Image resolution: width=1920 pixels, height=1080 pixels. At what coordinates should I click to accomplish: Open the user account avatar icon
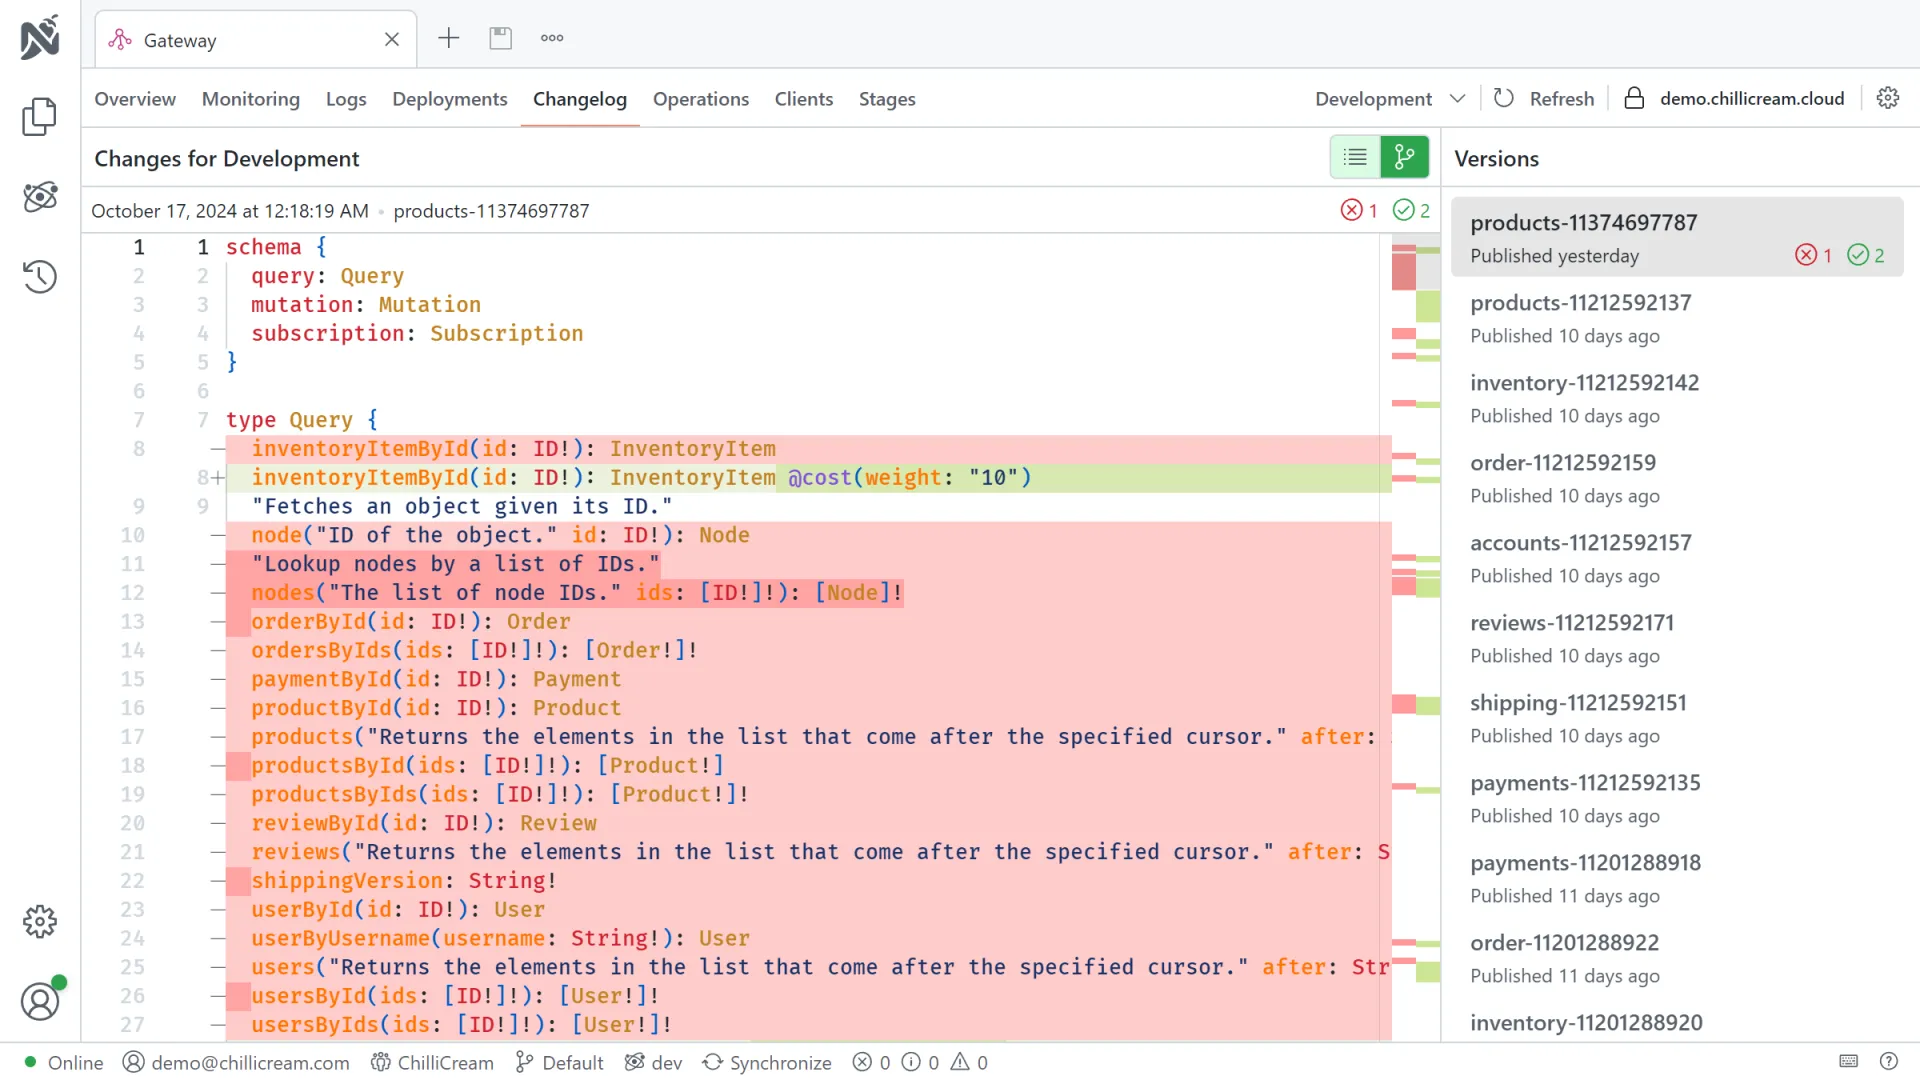[40, 1001]
